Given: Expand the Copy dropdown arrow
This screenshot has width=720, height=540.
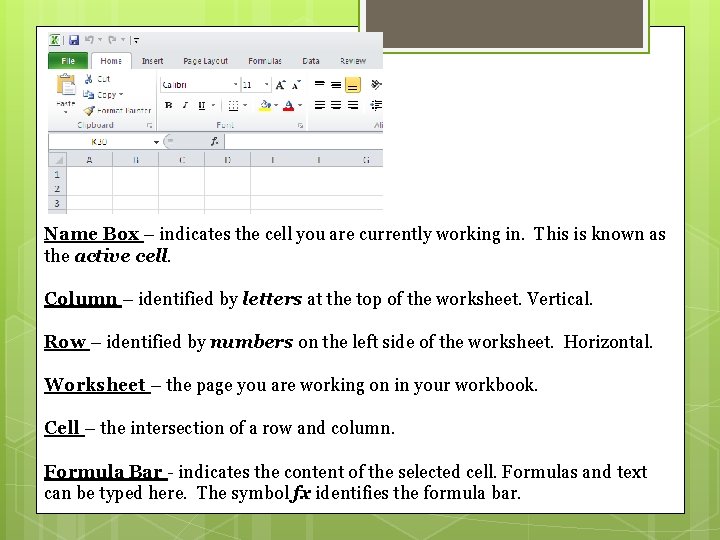Looking at the screenshot, I should click(121, 95).
